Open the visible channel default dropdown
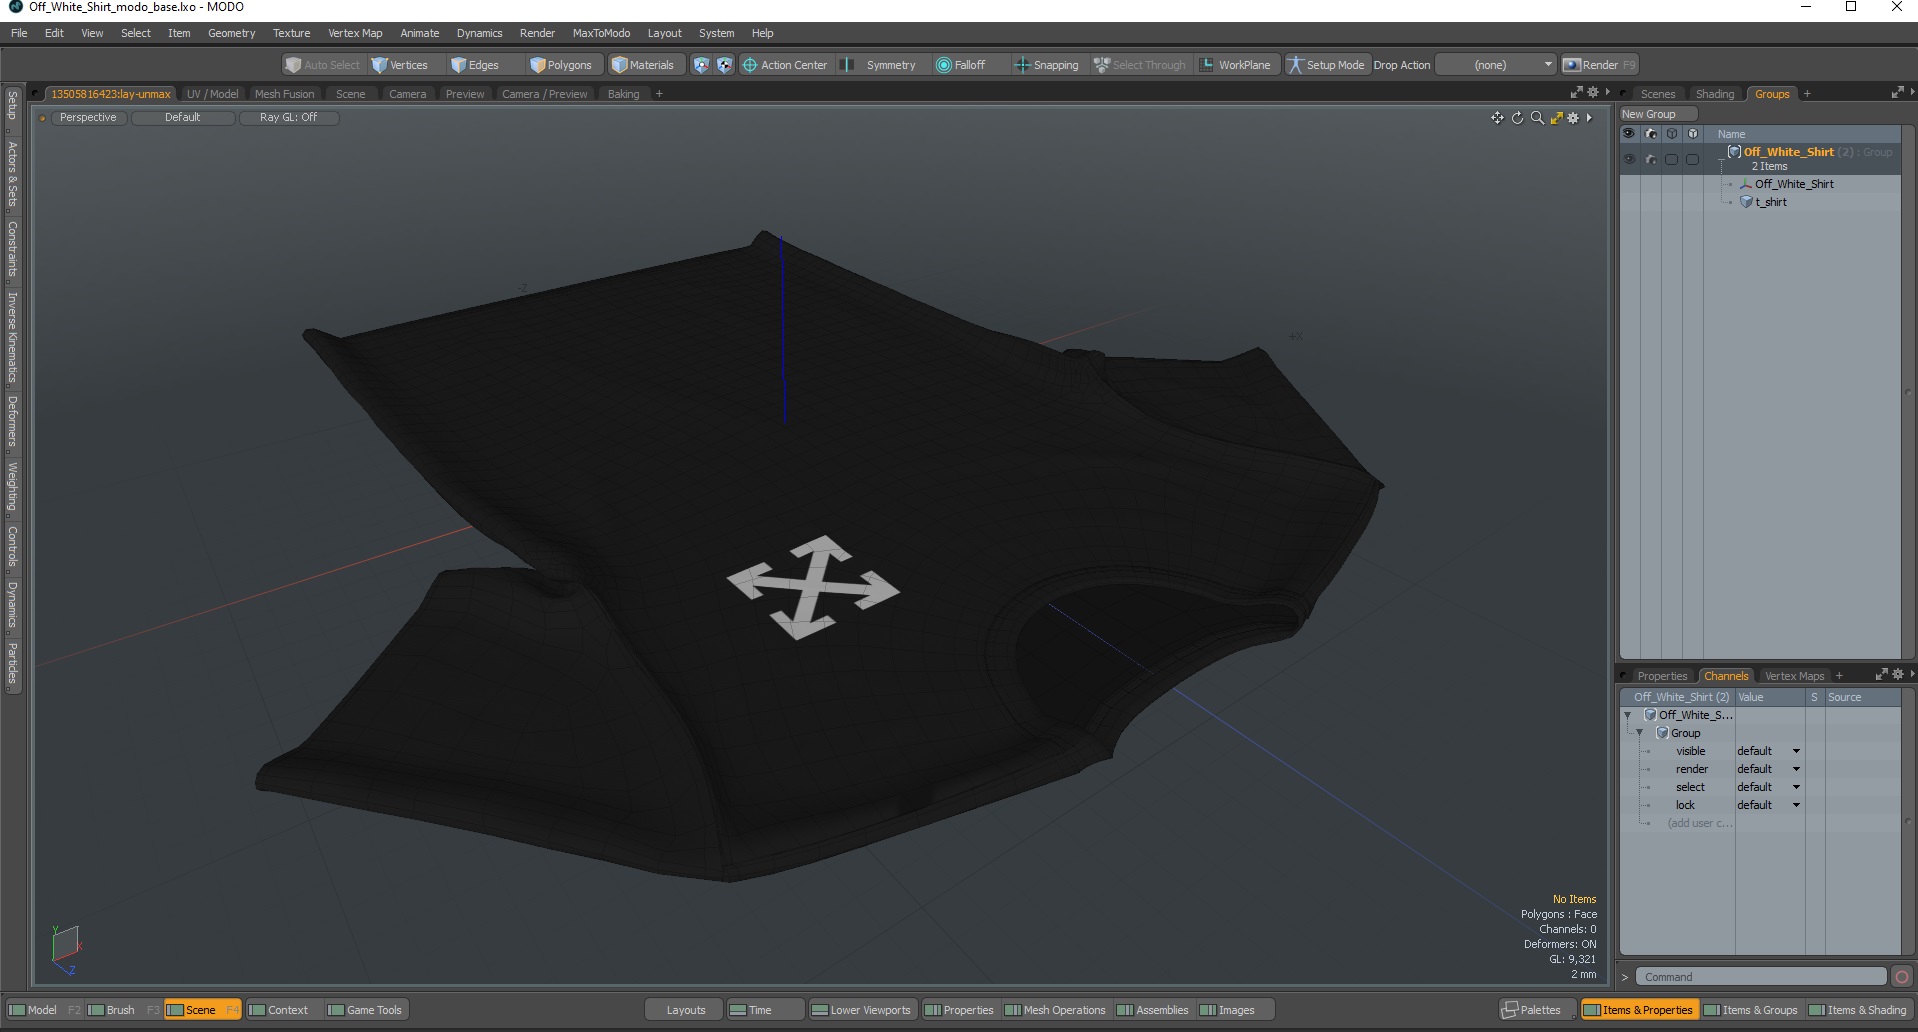 coord(1768,751)
